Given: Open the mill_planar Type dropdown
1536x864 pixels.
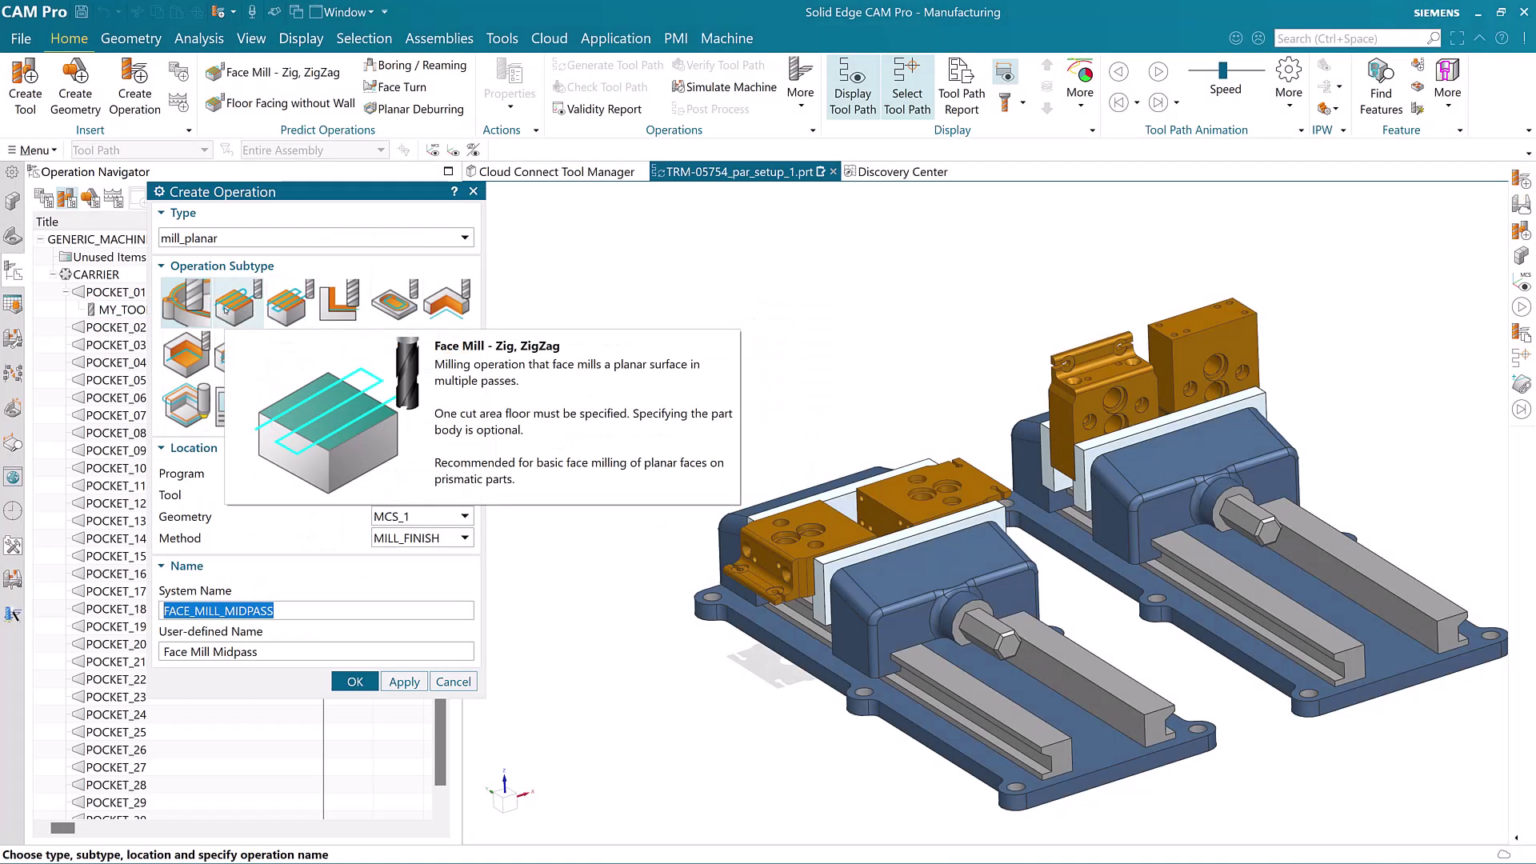Looking at the screenshot, I should pyautogui.click(x=463, y=238).
